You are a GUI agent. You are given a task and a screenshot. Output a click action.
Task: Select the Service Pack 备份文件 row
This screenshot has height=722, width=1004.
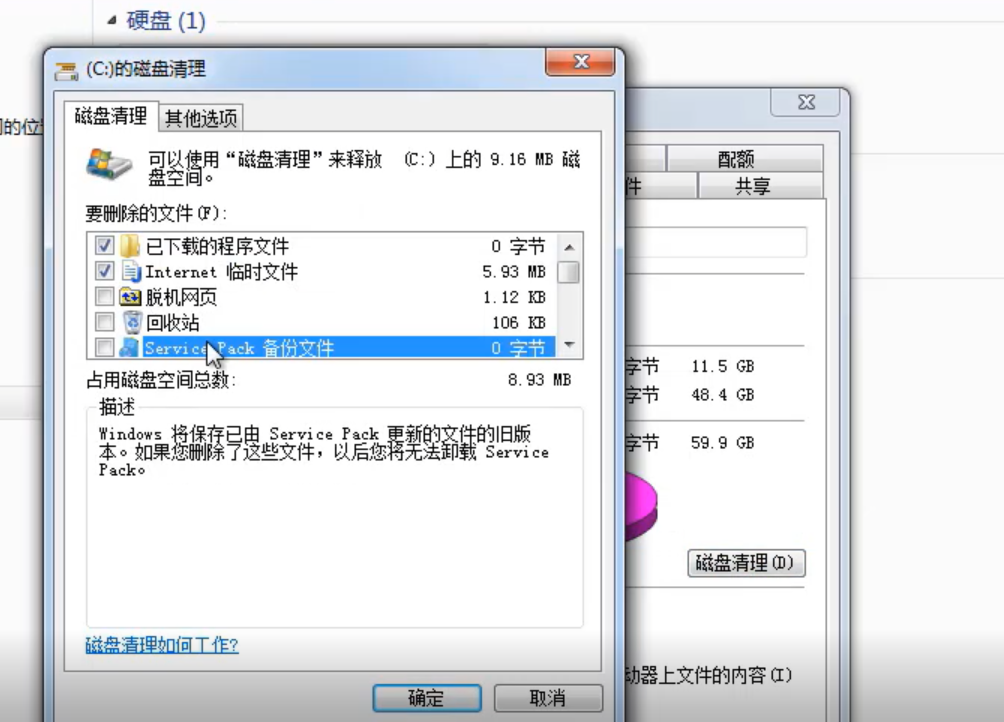coord(321,348)
